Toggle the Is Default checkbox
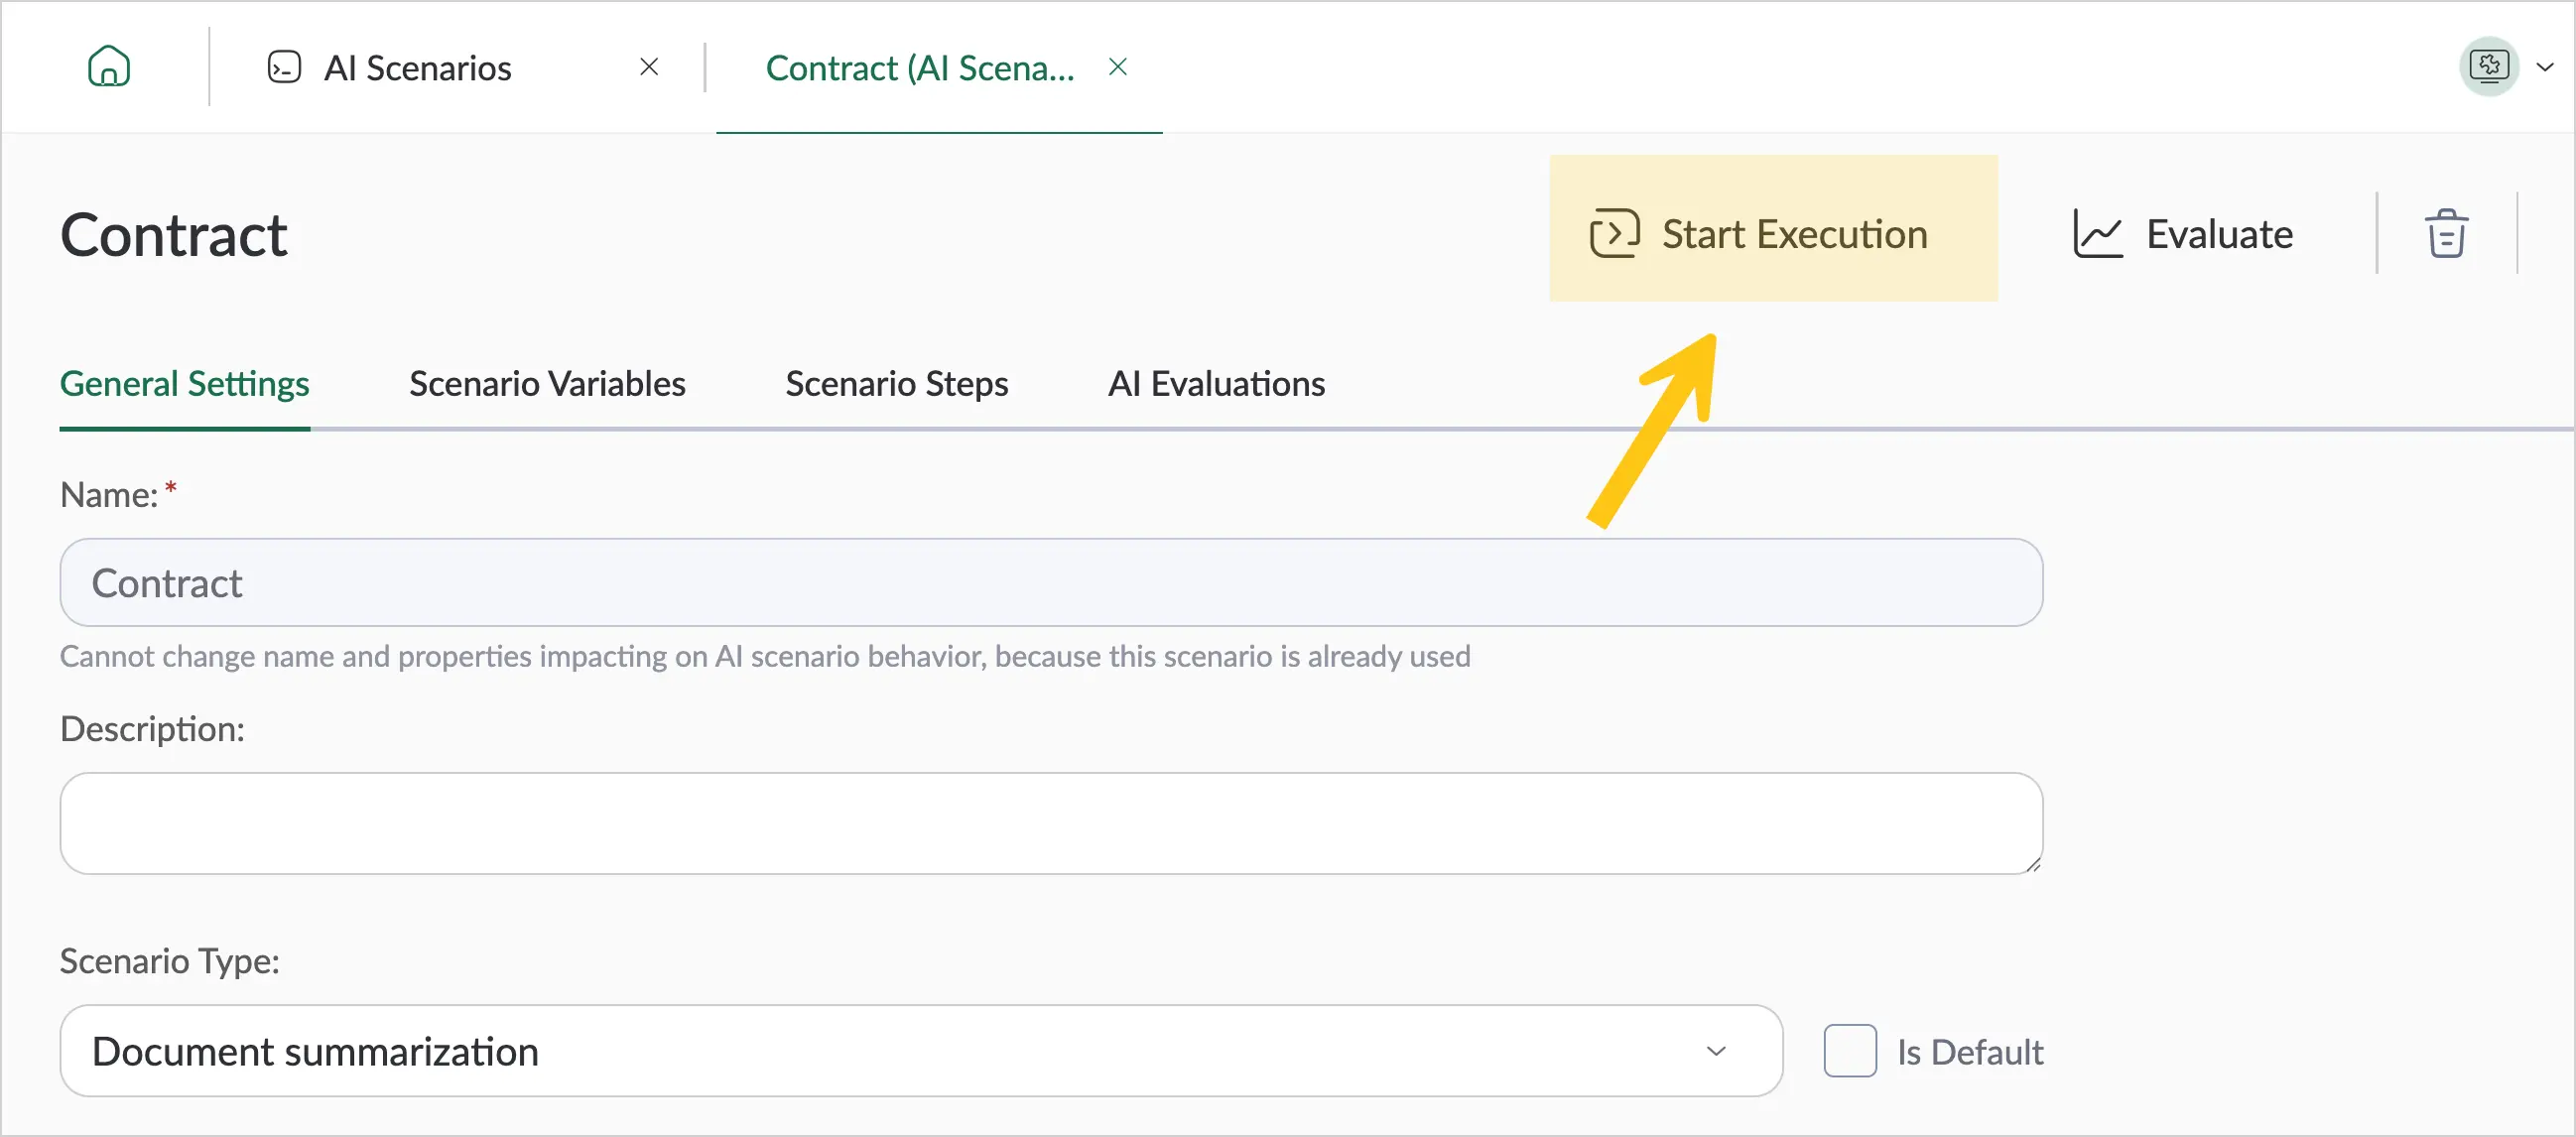This screenshot has height=1137, width=2576. 1850,1051
